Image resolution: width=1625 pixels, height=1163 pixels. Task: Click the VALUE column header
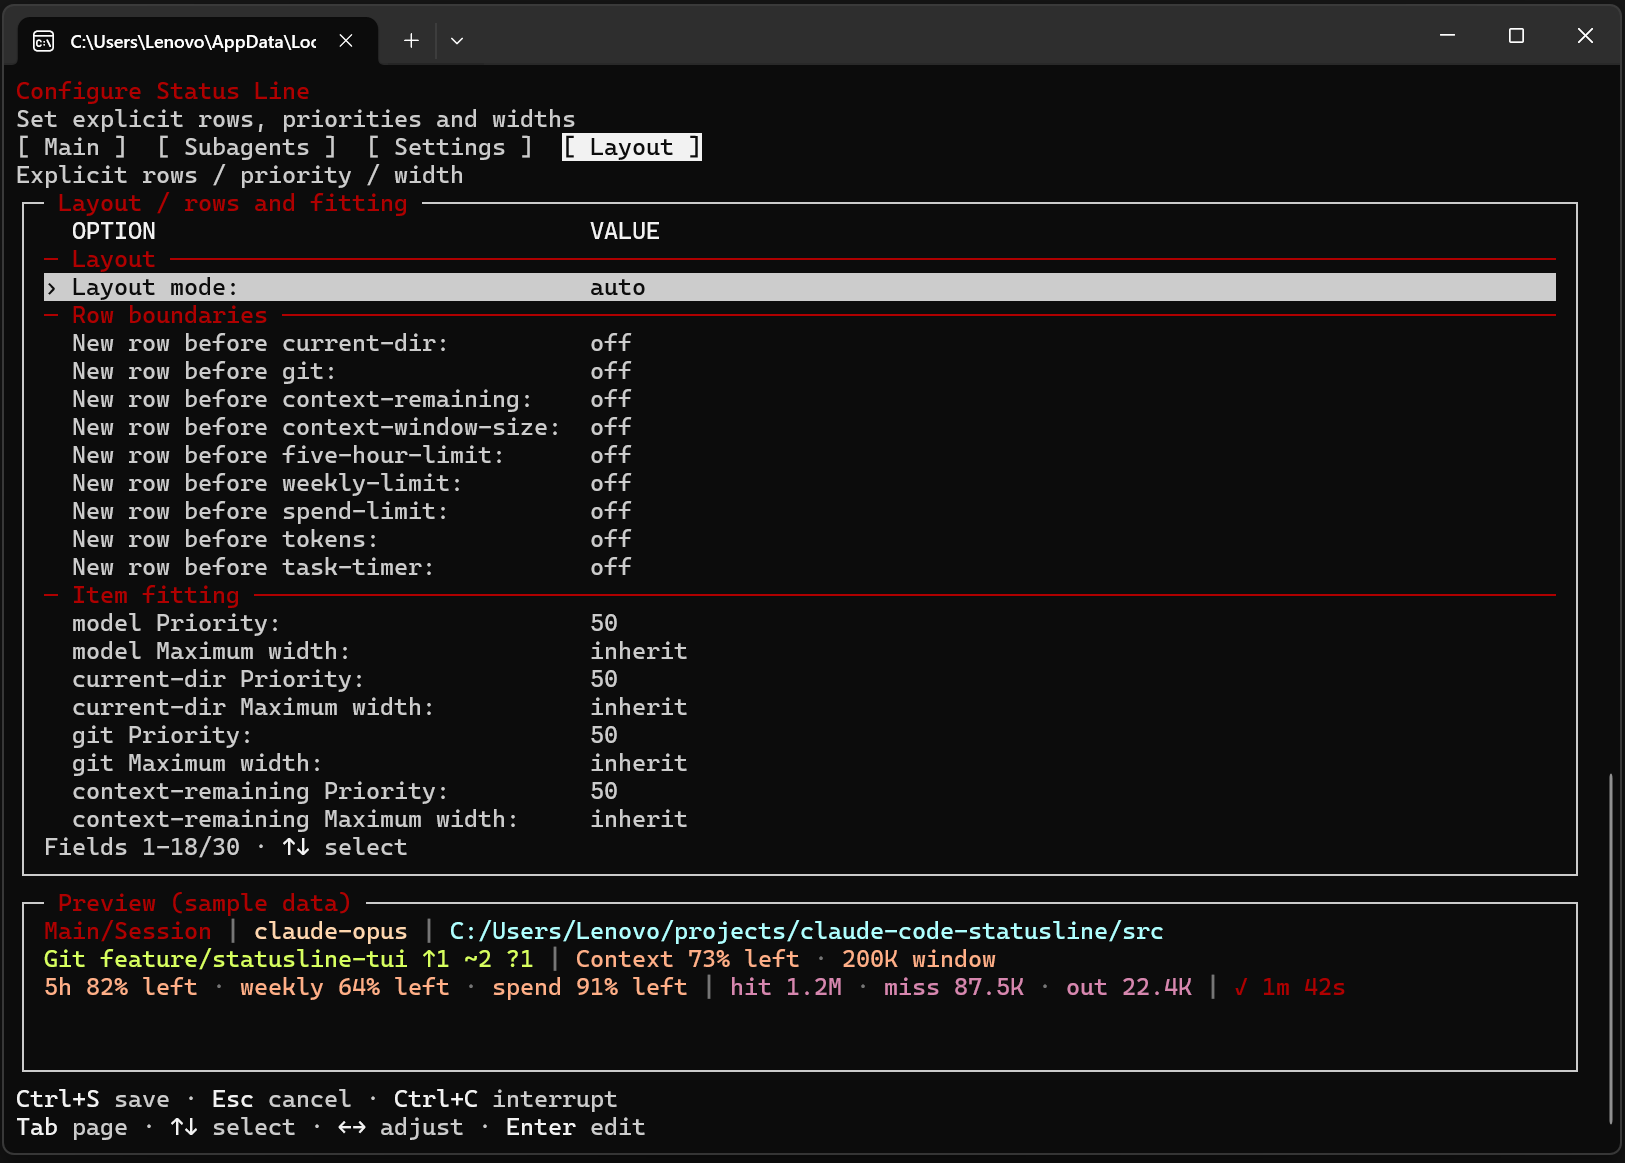[x=625, y=231]
